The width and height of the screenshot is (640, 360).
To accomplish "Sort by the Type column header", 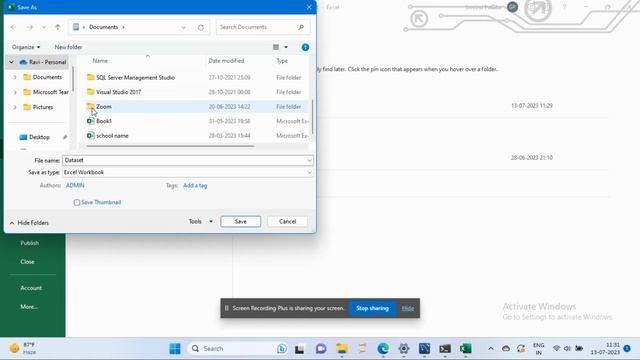I will click(282, 61).
